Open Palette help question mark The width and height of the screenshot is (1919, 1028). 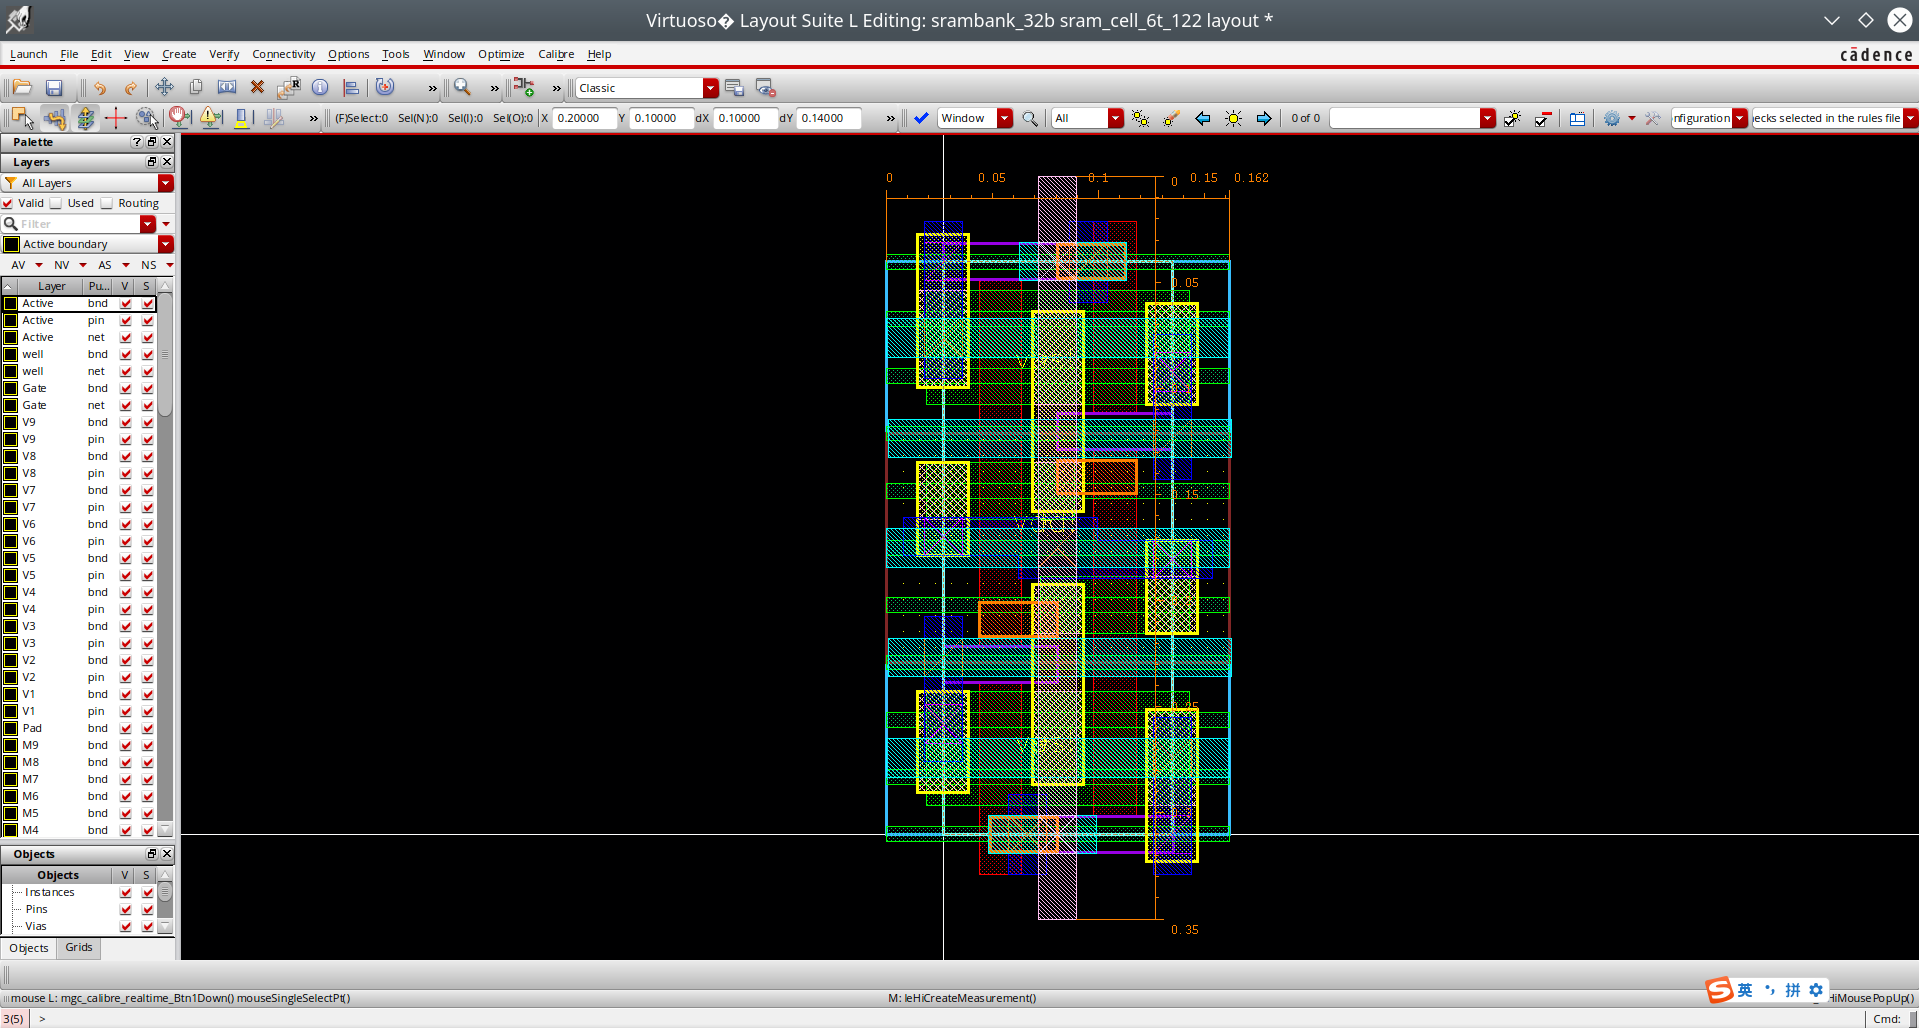tap(137, 142)
